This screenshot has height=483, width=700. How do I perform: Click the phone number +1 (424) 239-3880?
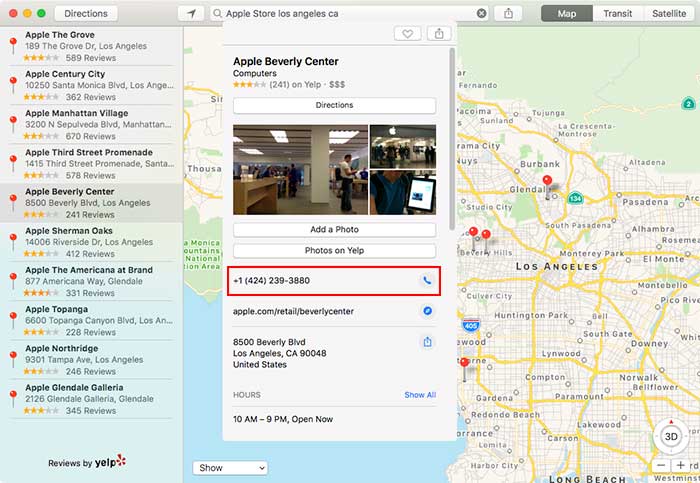click(x=271, y=280)
